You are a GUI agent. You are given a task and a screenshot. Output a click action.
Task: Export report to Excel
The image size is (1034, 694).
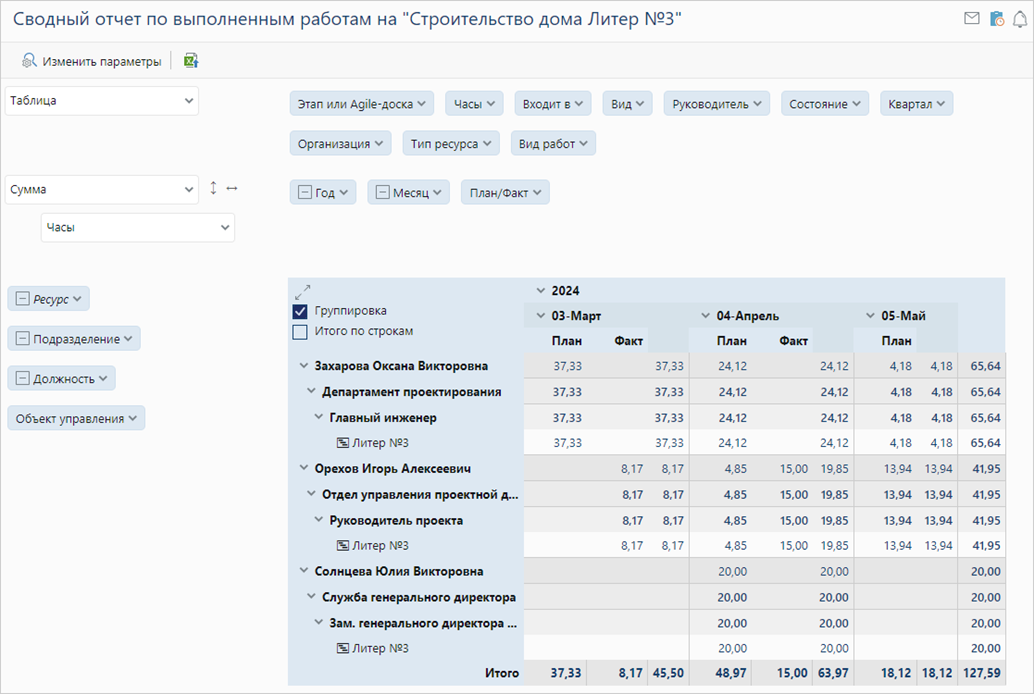coord(191,61)
